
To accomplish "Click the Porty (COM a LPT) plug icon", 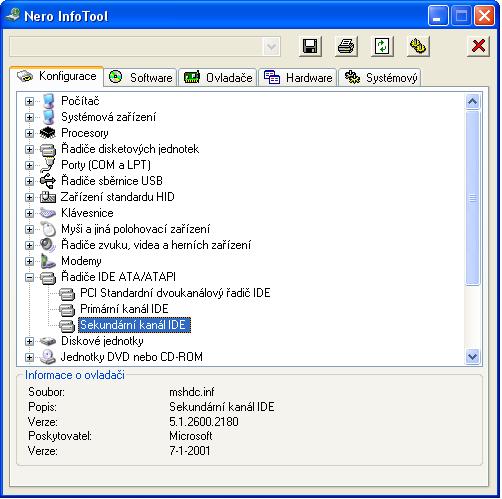I will [x=48, y=165].
